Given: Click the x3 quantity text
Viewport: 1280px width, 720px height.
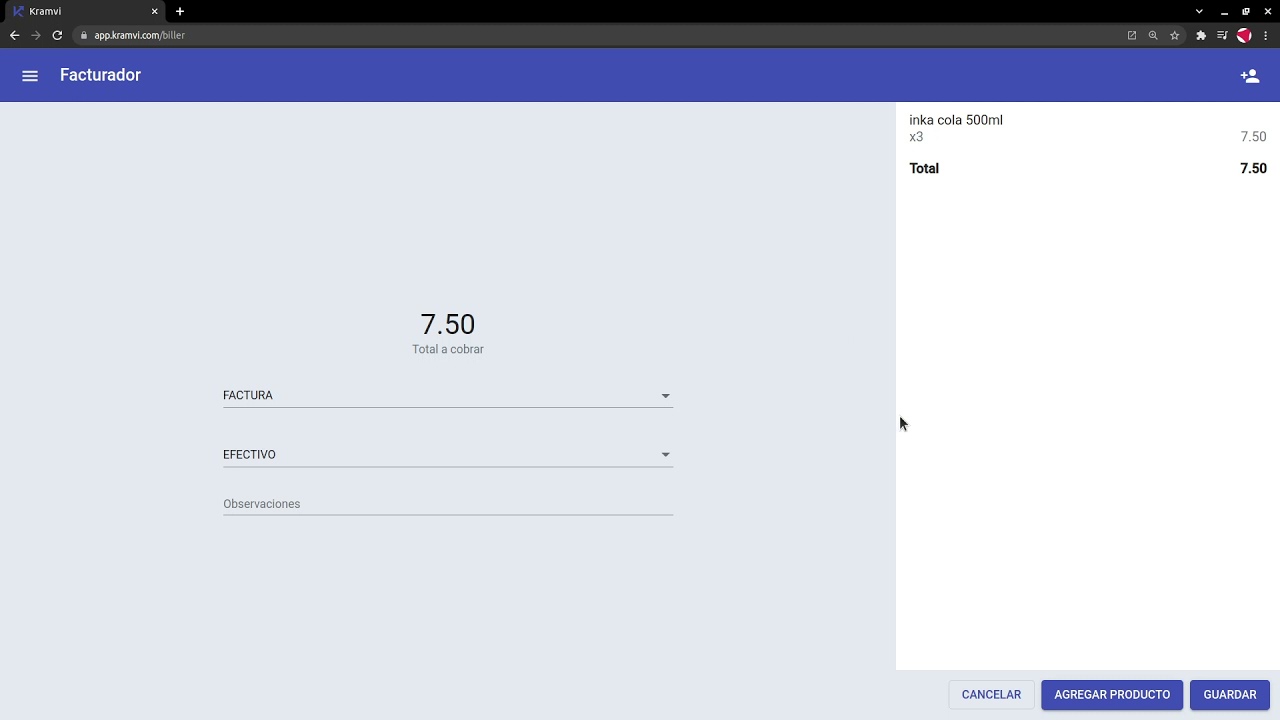Looking at the screenshot, I should 916,137.
